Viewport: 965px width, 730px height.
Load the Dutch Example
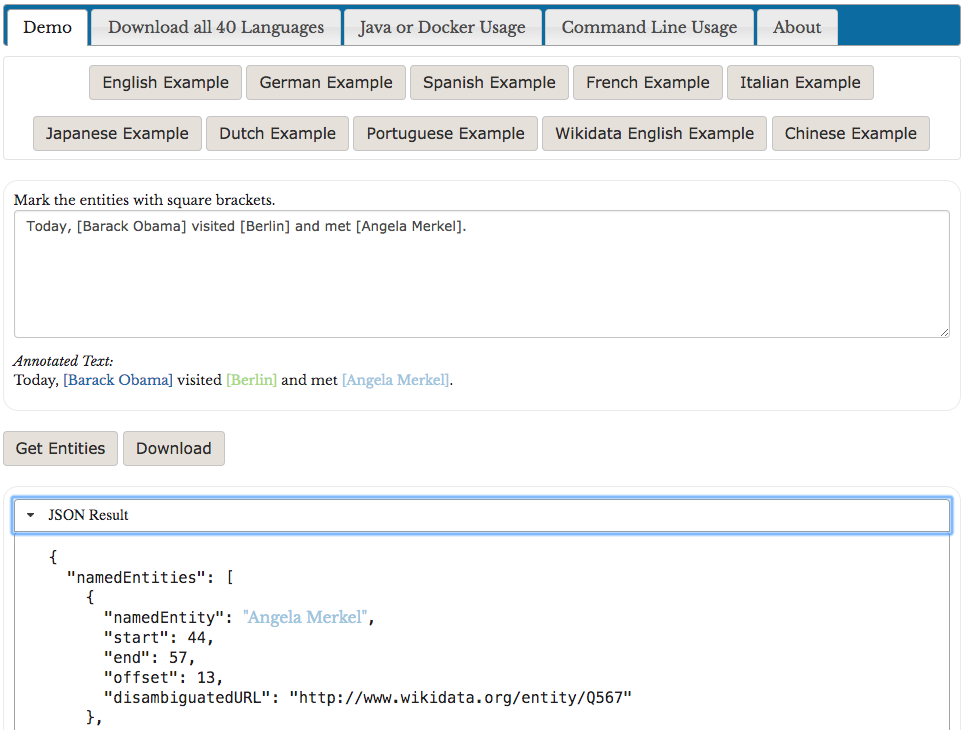278,134
